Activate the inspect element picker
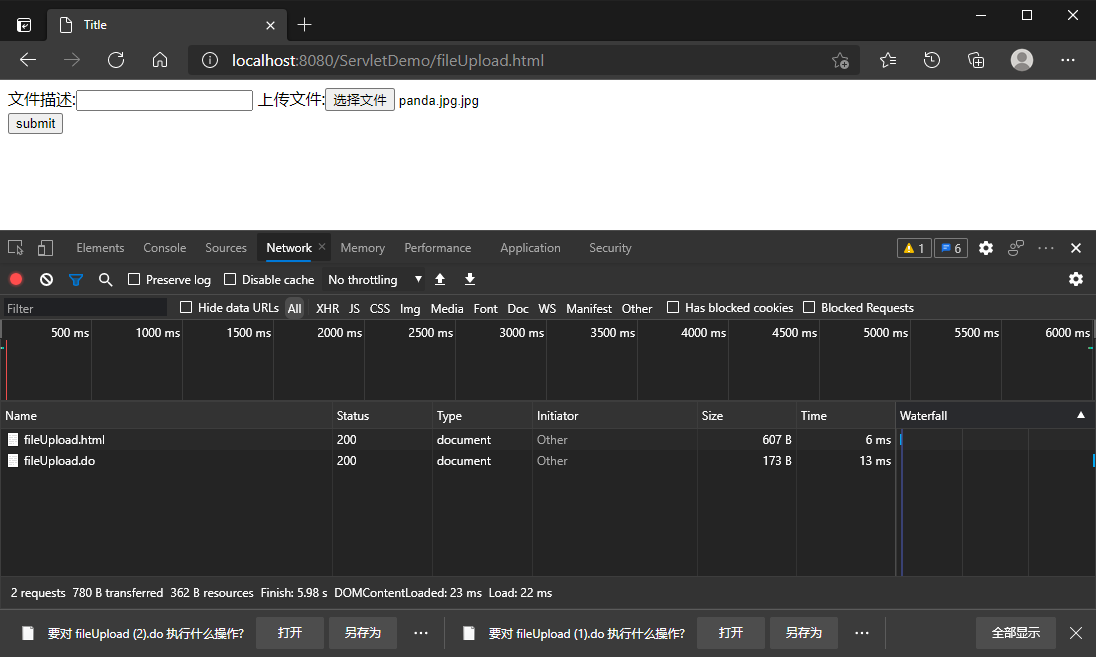The width and height of the screenshot is (1096, 657). (15, 247)
